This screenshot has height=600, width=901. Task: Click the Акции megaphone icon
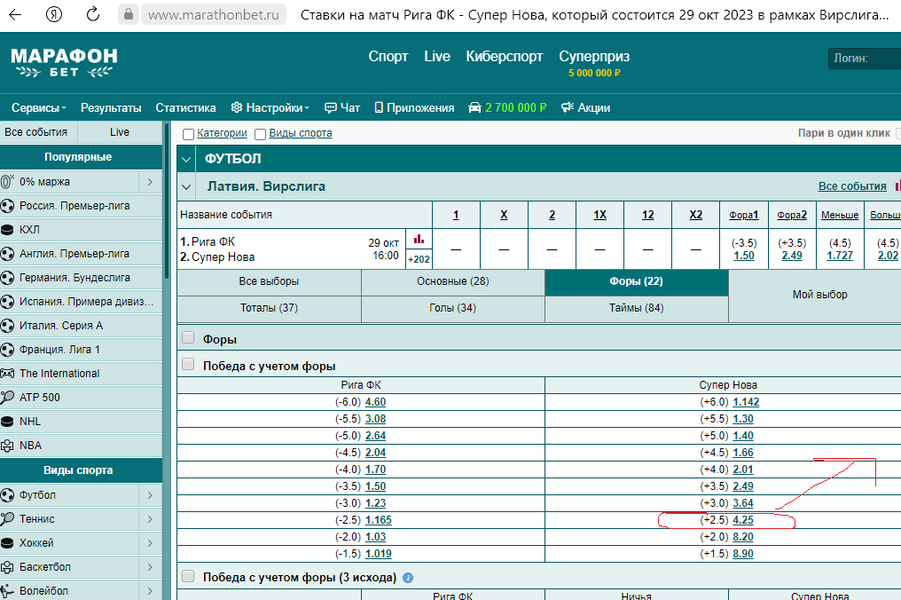pyautogui.click(x=567, y=108)
